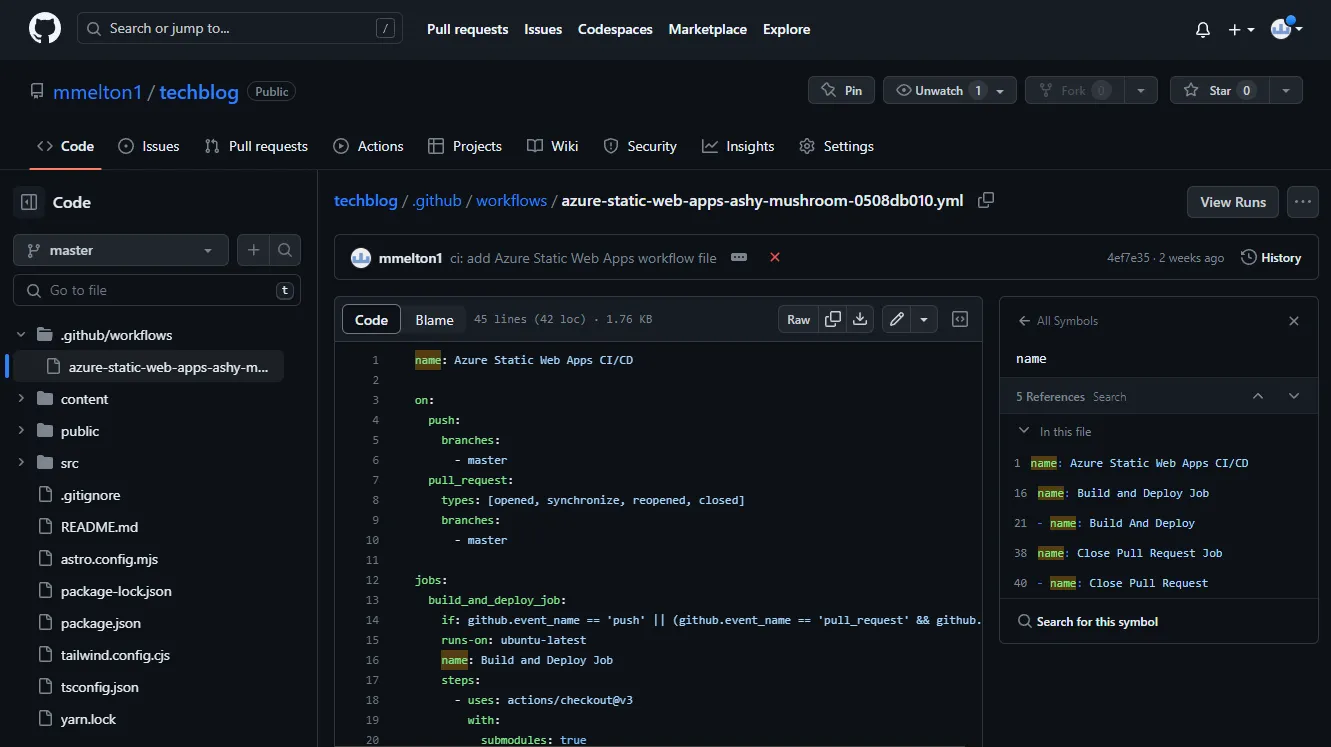Image resolution: width=1331 pixels, height=747 pixels.
Task: Click the Go to file field
Action: tap(157, 290)
